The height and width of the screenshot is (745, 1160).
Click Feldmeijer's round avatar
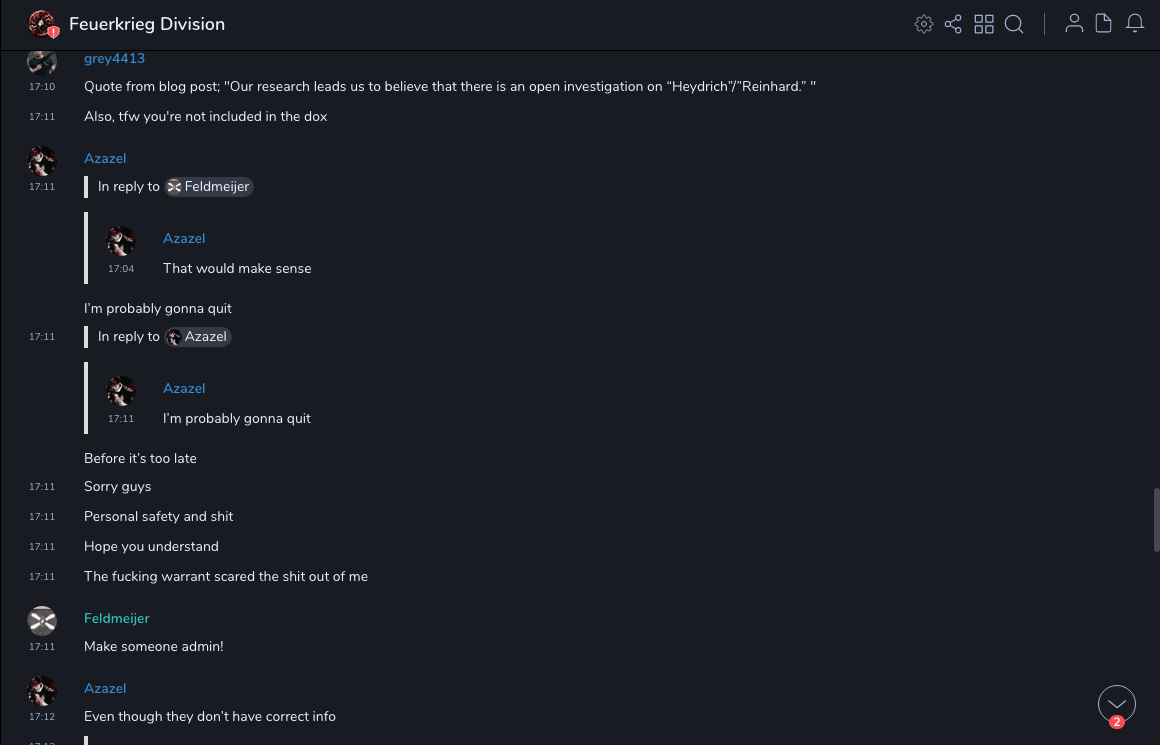(42, 621)
